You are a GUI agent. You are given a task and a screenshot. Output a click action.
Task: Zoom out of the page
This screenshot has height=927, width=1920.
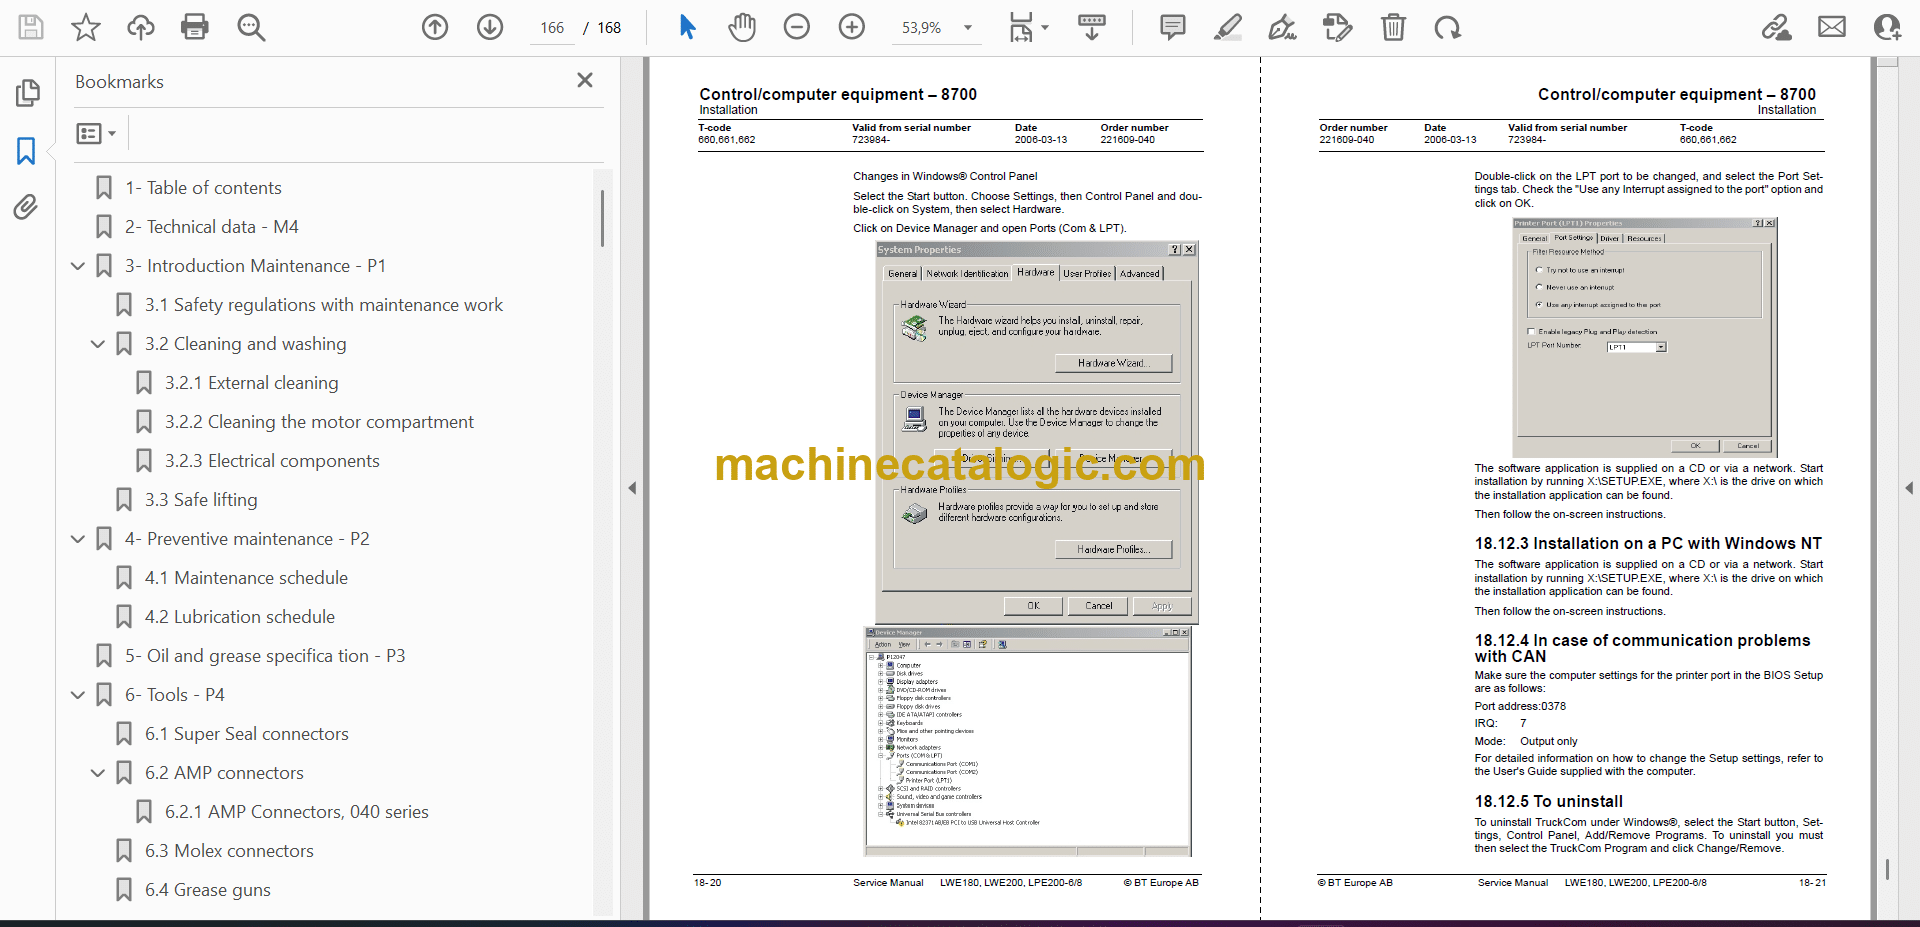click(x=797, y=27)
